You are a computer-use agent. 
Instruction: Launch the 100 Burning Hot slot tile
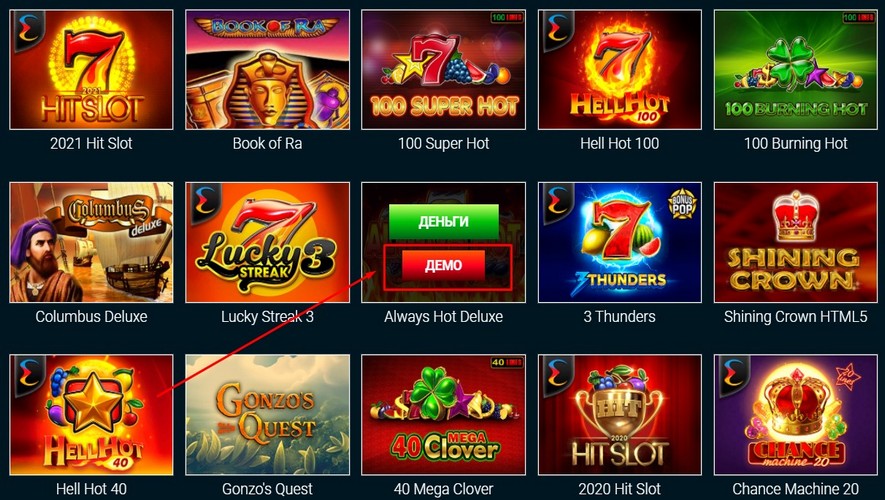point(796,69)
